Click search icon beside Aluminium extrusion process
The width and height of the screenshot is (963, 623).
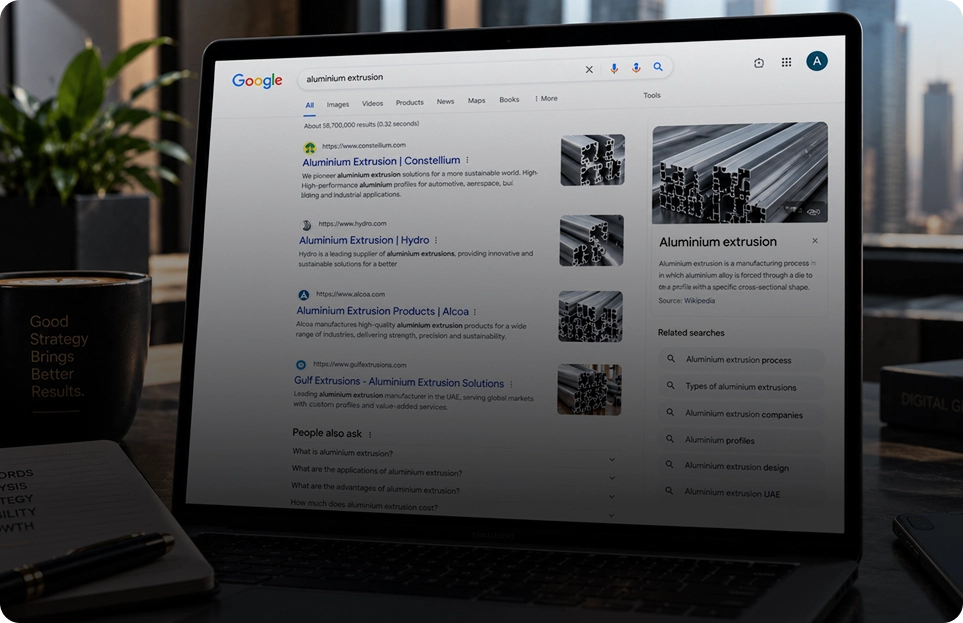(671, 358)
